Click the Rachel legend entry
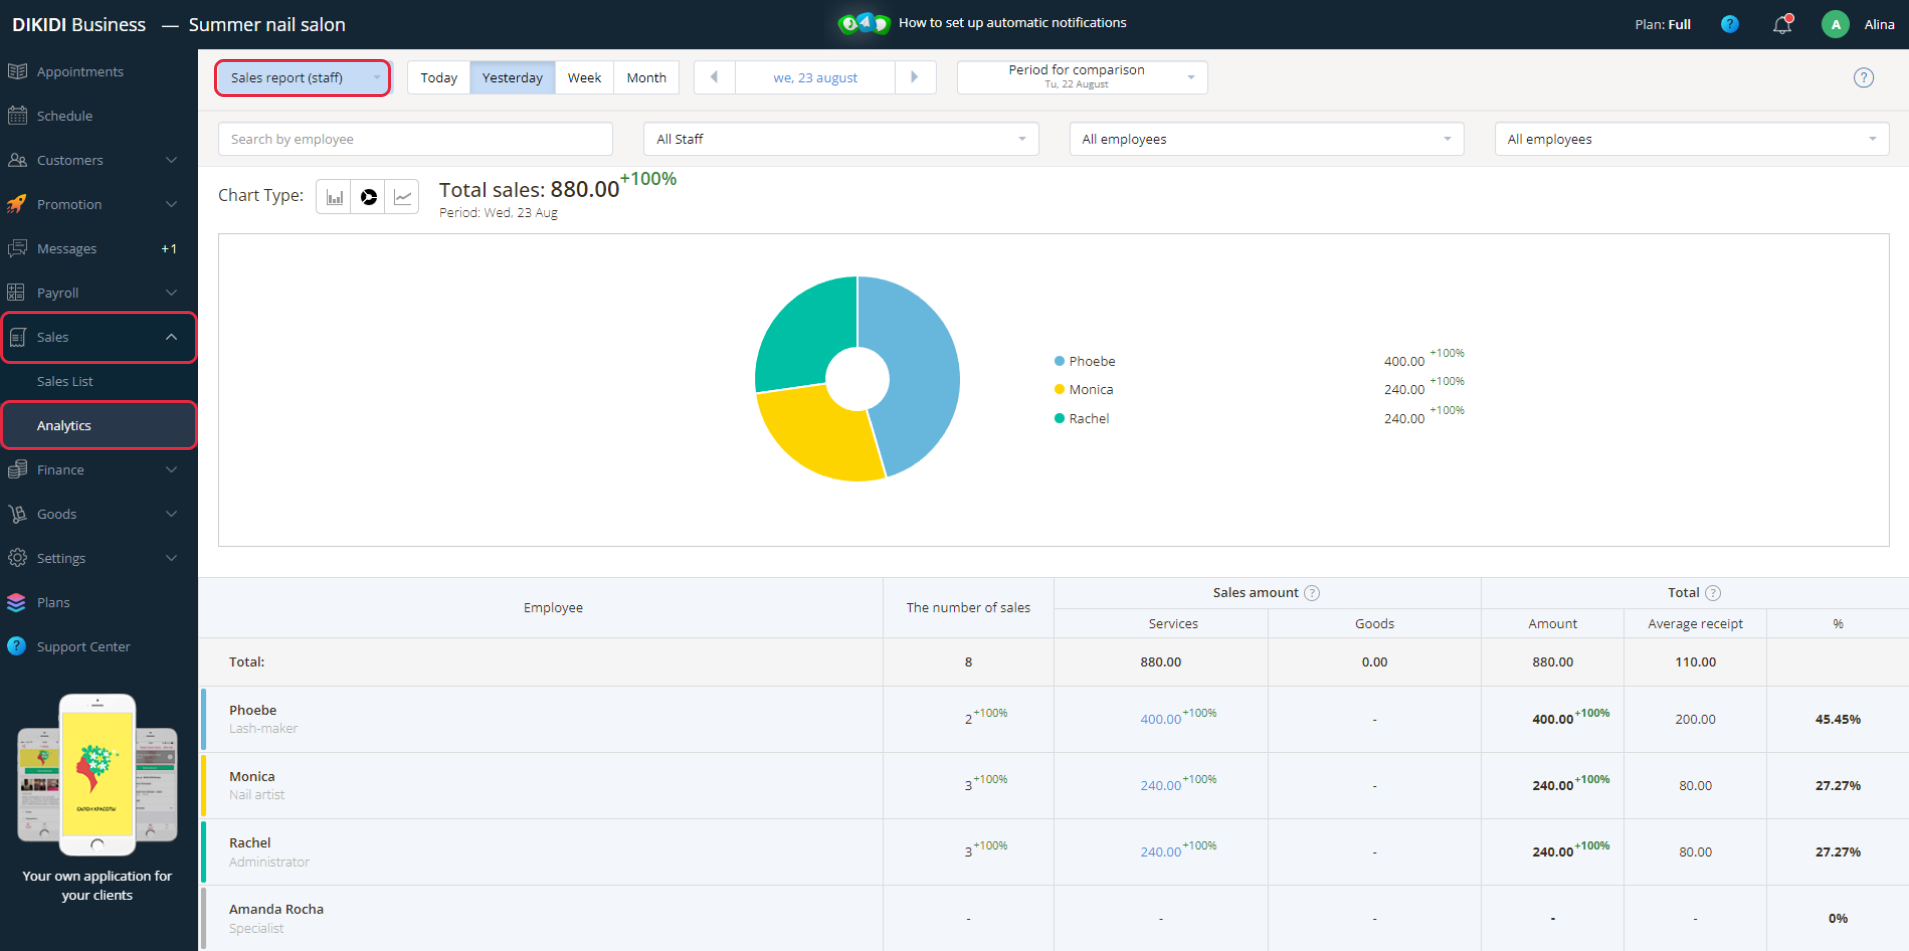 click(1082, 419)
